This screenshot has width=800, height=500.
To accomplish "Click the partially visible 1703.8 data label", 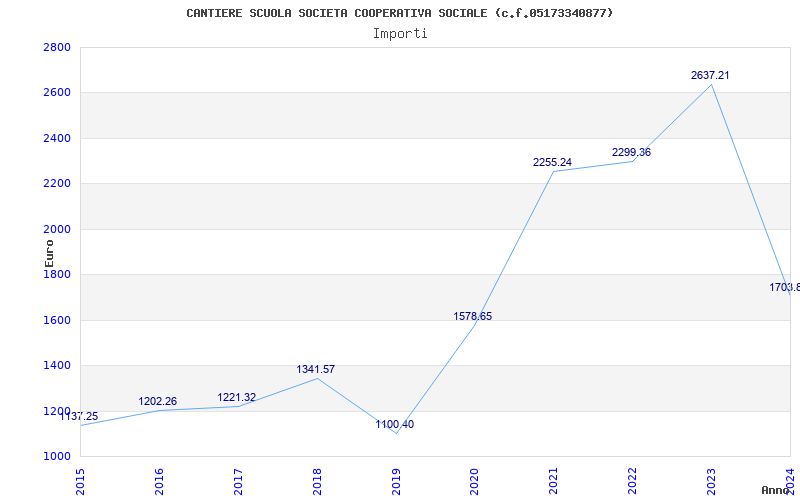I will 785,288.
